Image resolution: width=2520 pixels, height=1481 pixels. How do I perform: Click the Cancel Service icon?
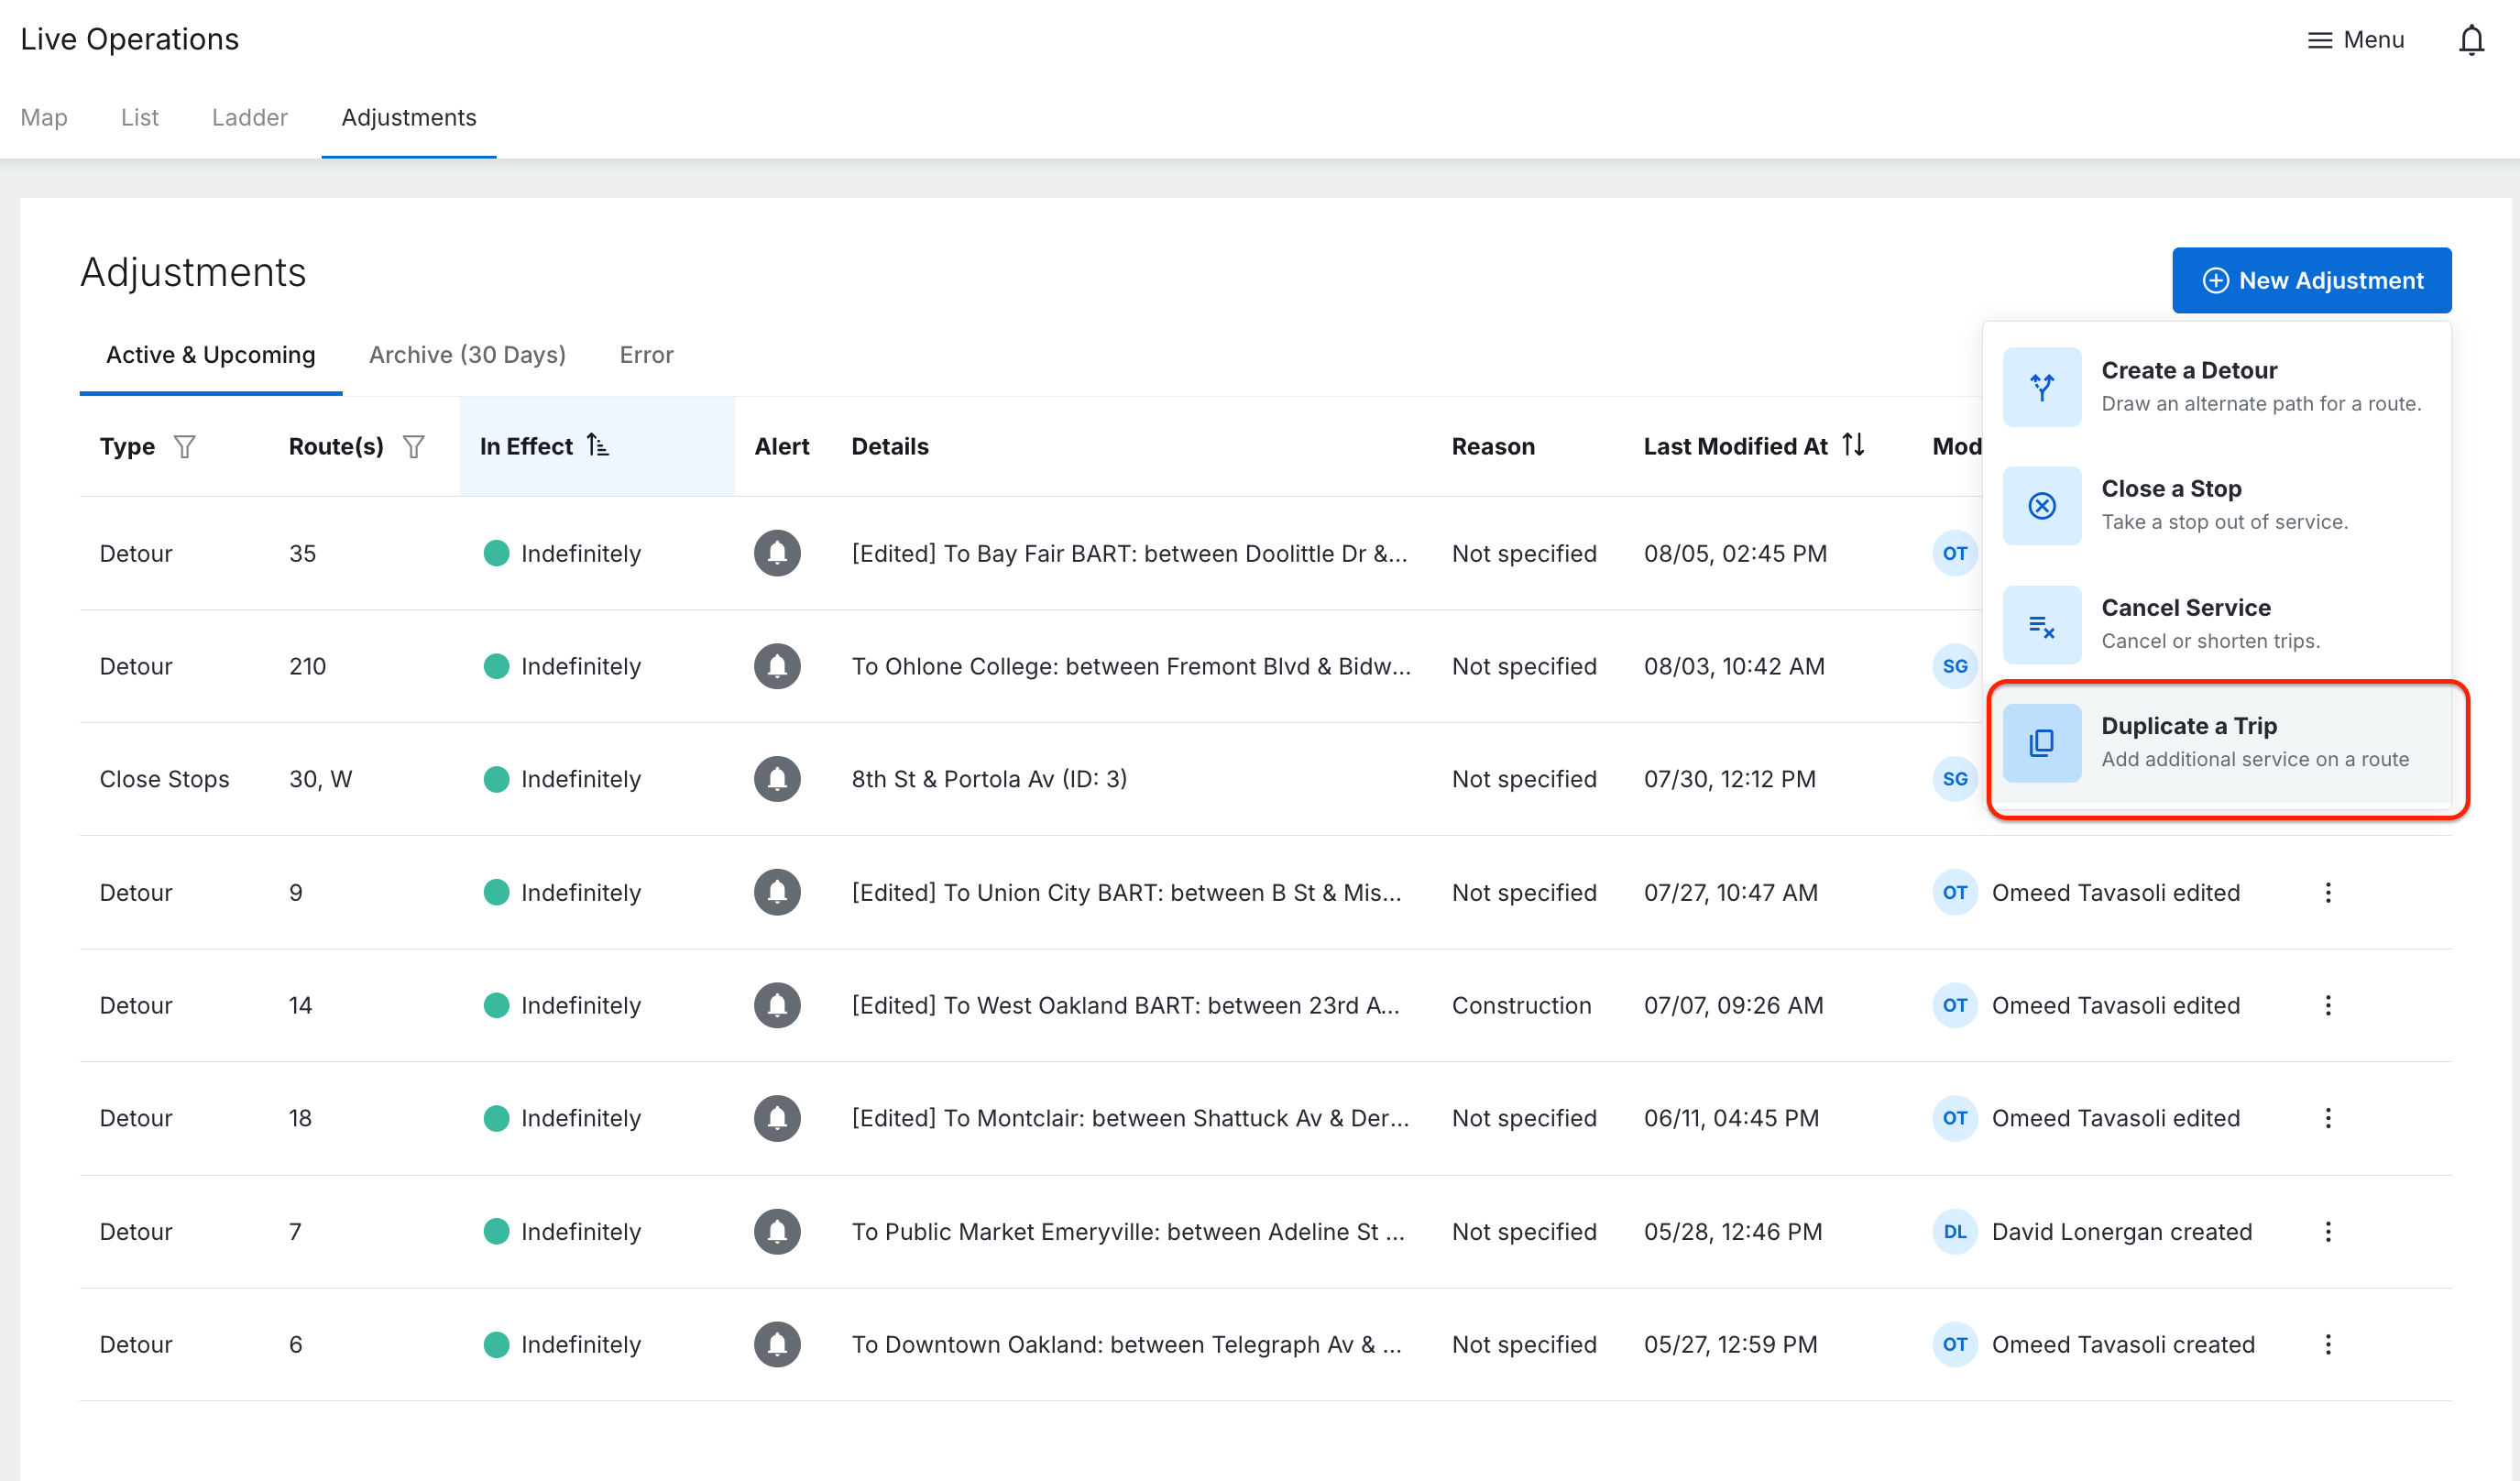point(2042,624)
